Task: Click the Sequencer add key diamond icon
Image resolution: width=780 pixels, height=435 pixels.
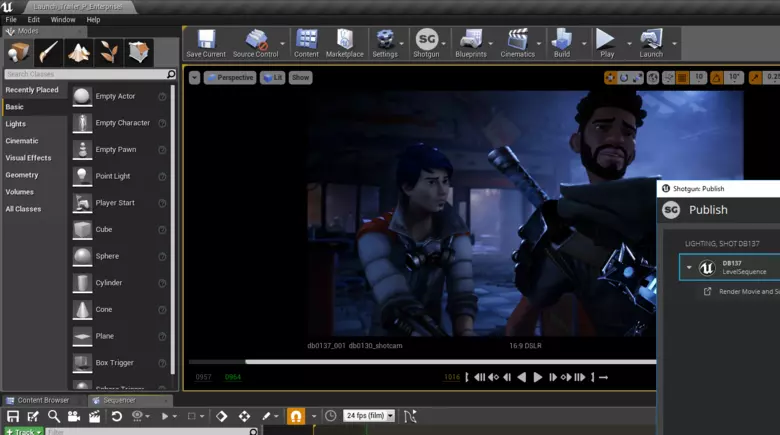Action: [x=222, y=416]
